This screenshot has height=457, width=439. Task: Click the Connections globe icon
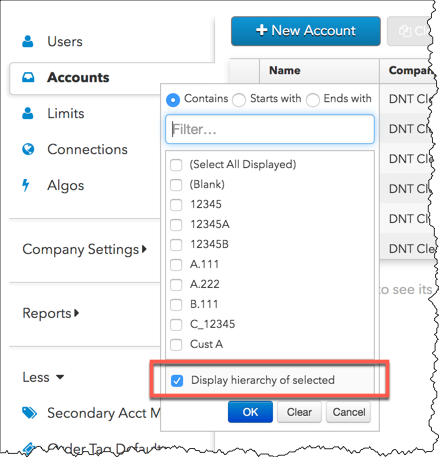coord(28,149)
